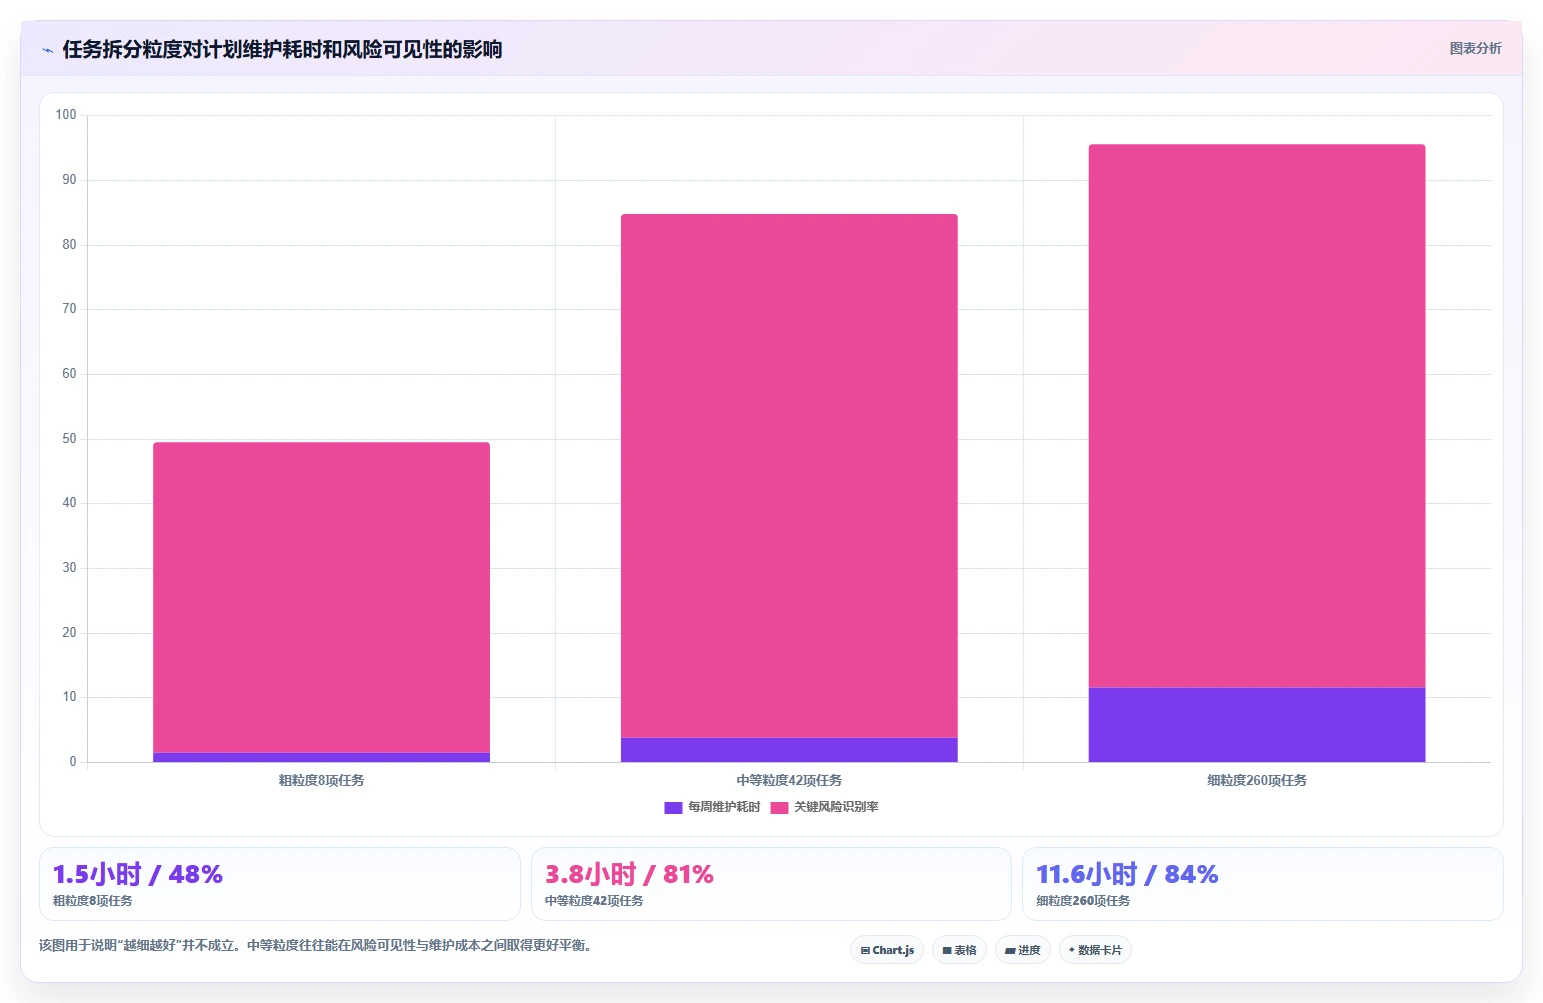Click y-axis value 50
This screenshot has width=1543, height=1003.
pos(69,438)
